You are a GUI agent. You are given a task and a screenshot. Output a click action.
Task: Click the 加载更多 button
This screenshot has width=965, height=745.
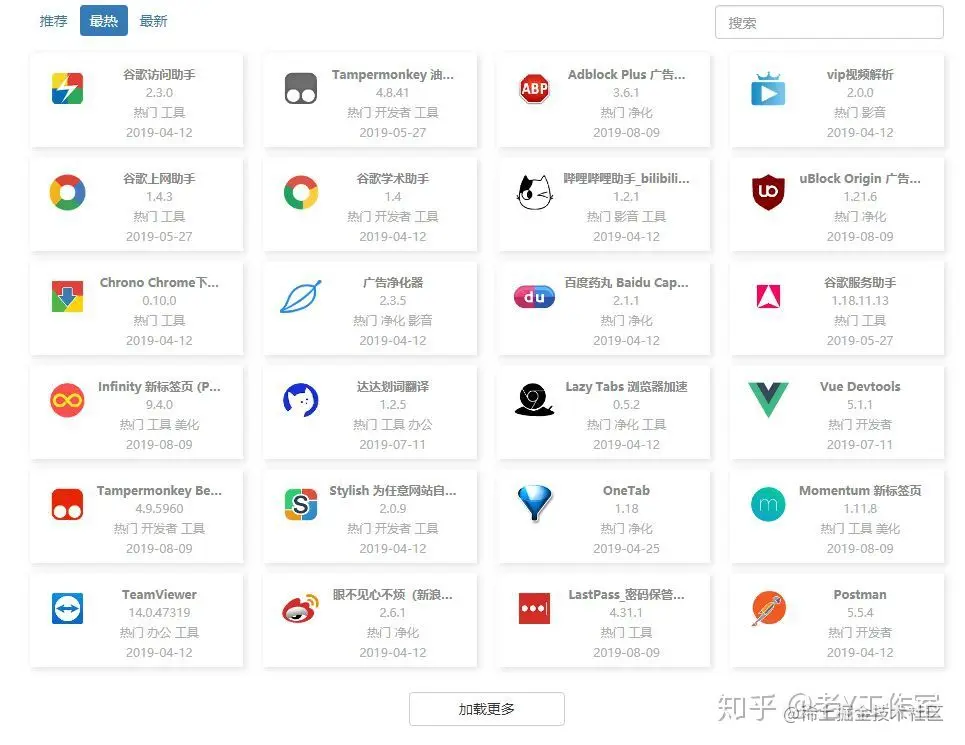486,709
